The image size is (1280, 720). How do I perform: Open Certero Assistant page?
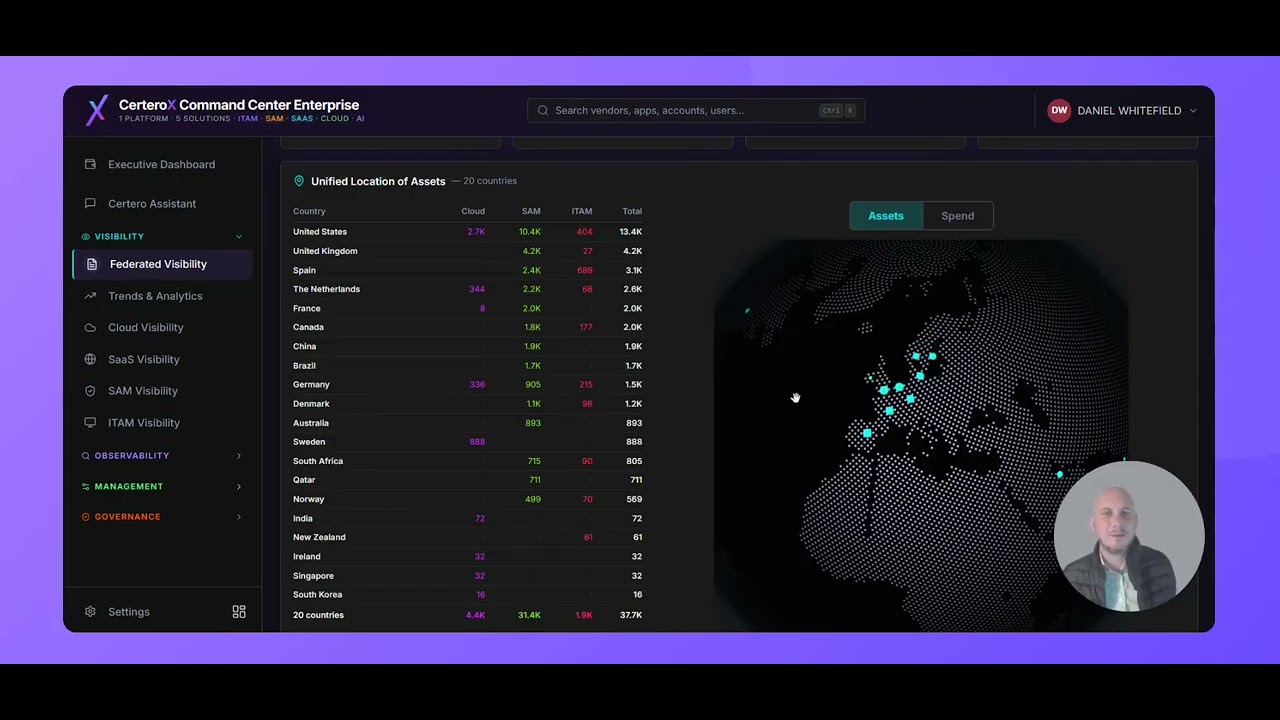[x=162, y=203]
